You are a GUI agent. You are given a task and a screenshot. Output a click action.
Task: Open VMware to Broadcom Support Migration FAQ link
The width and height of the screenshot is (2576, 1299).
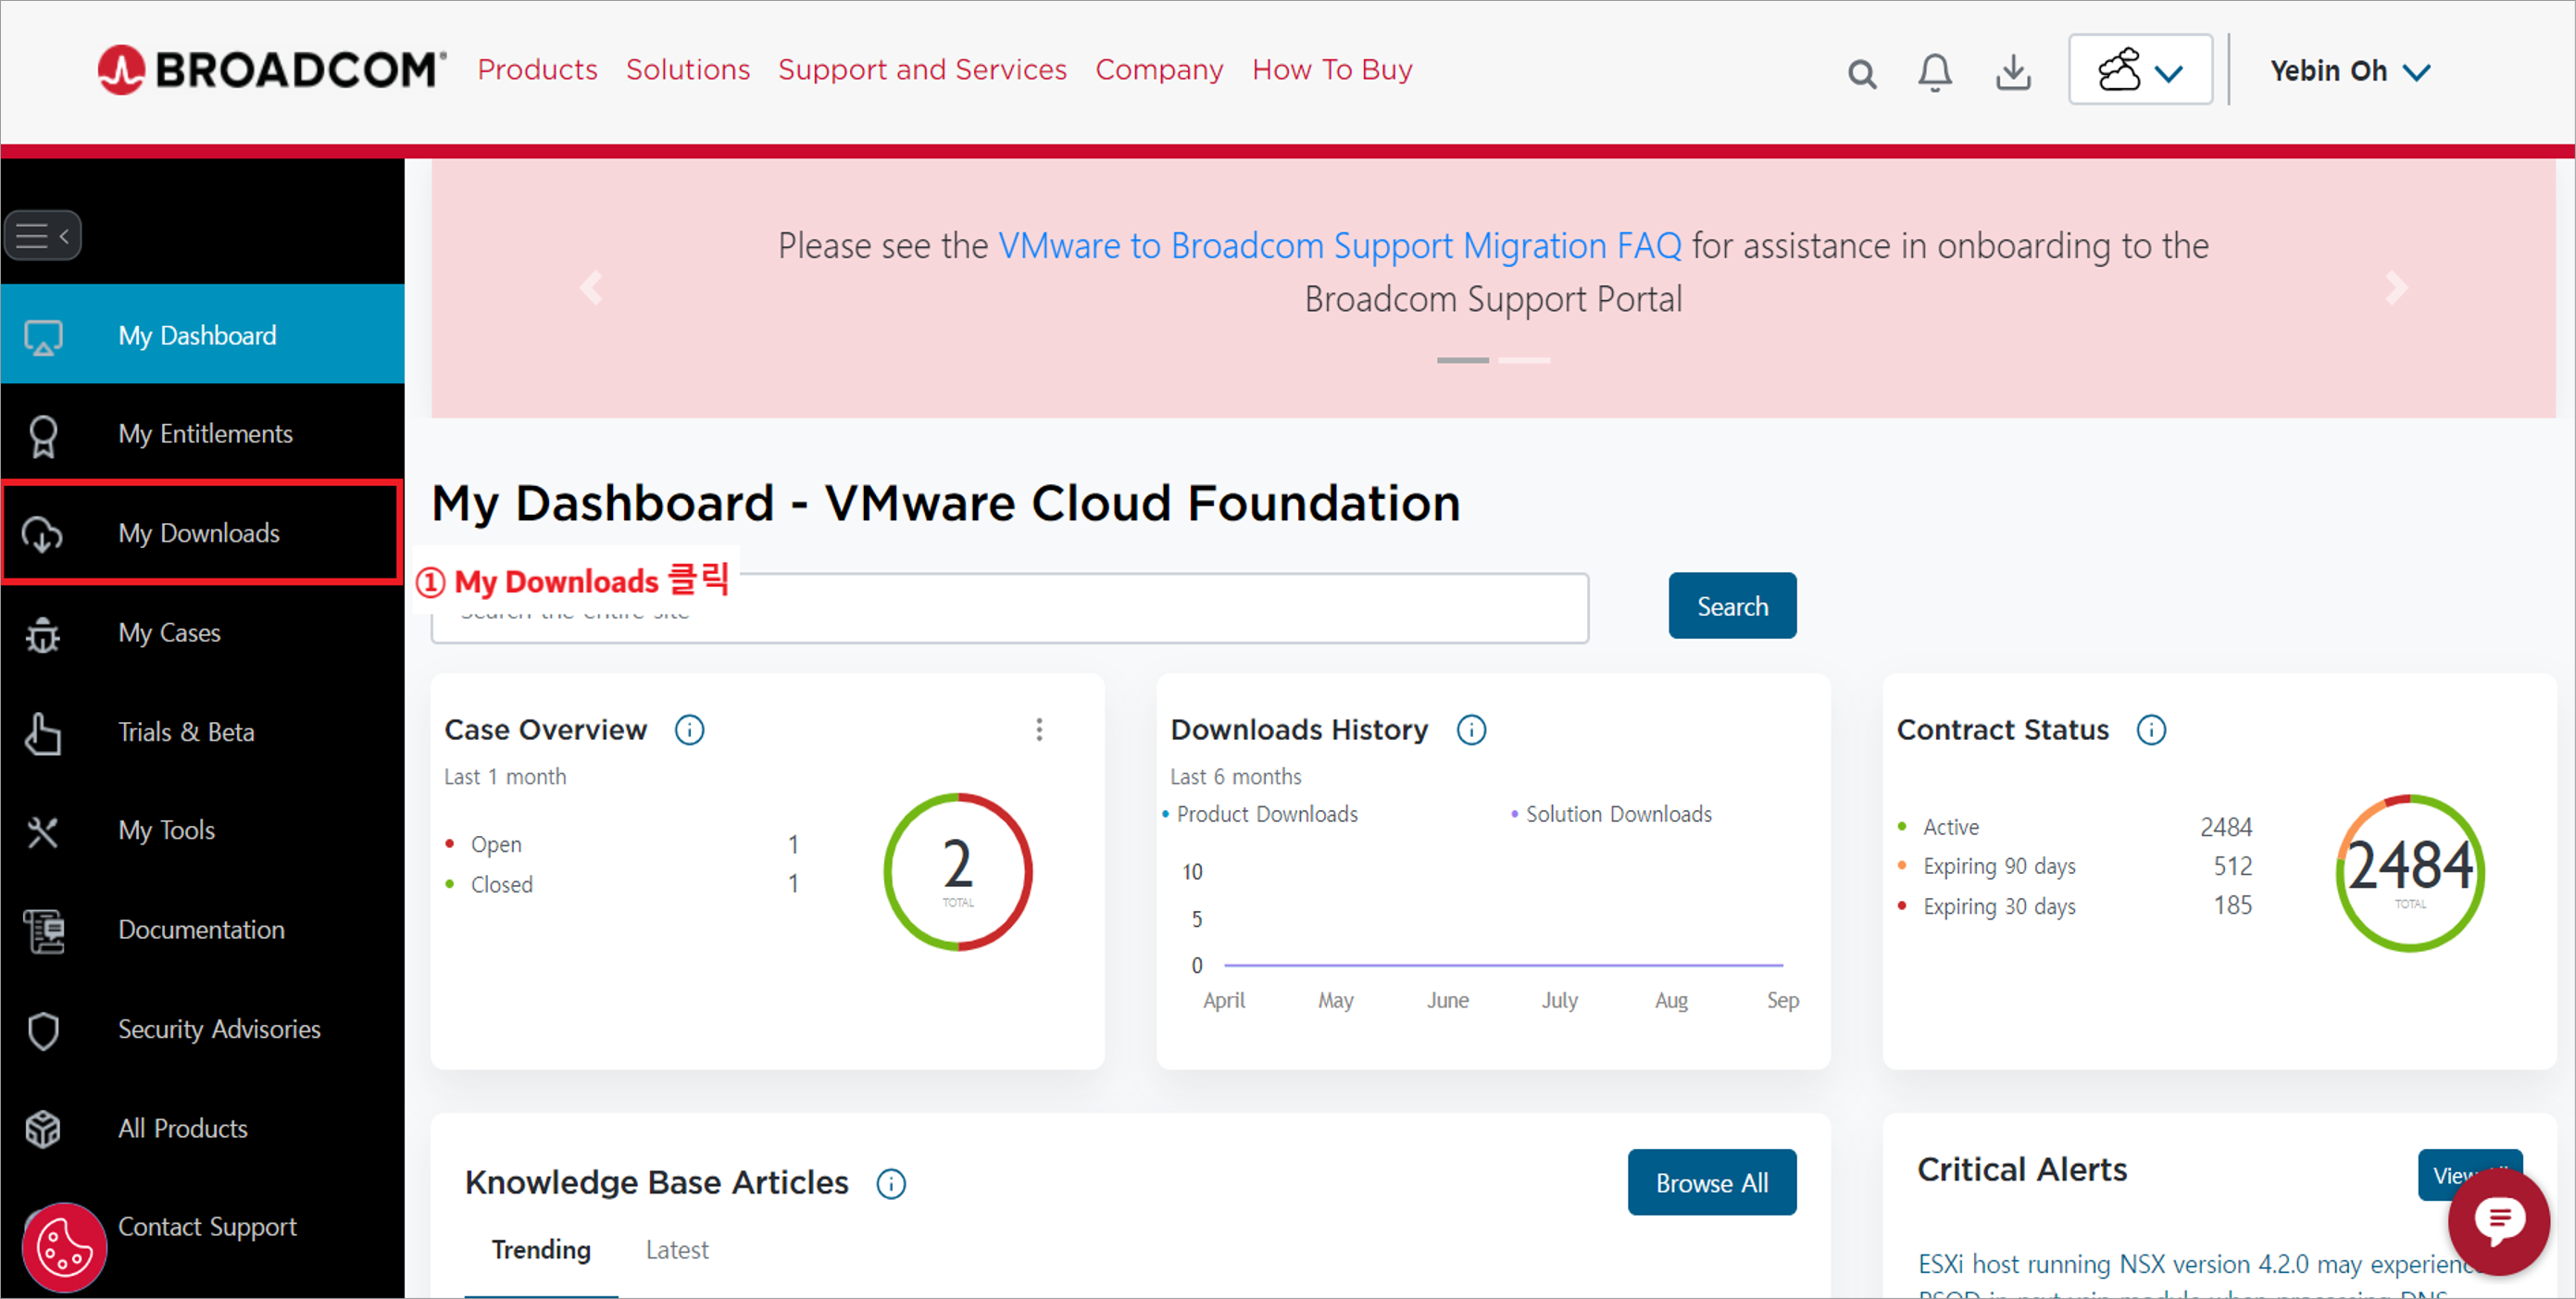[1339, 246]
